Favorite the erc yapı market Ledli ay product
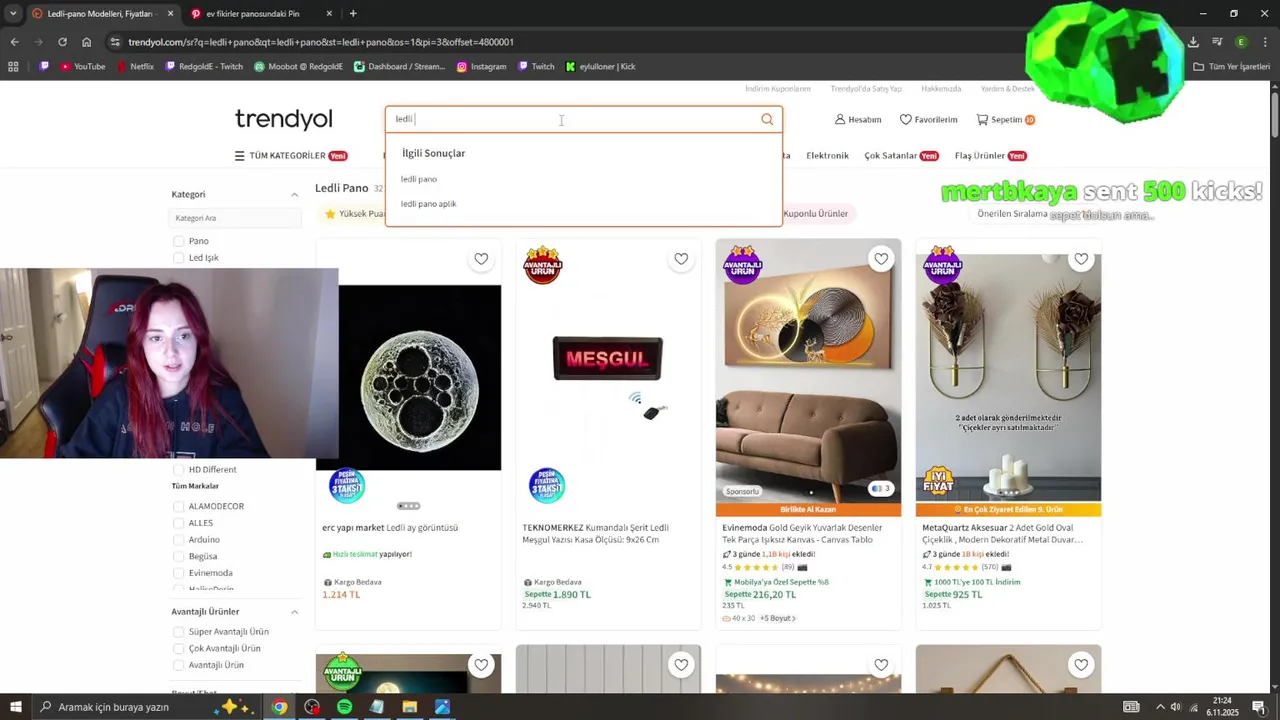 [481, 259]
